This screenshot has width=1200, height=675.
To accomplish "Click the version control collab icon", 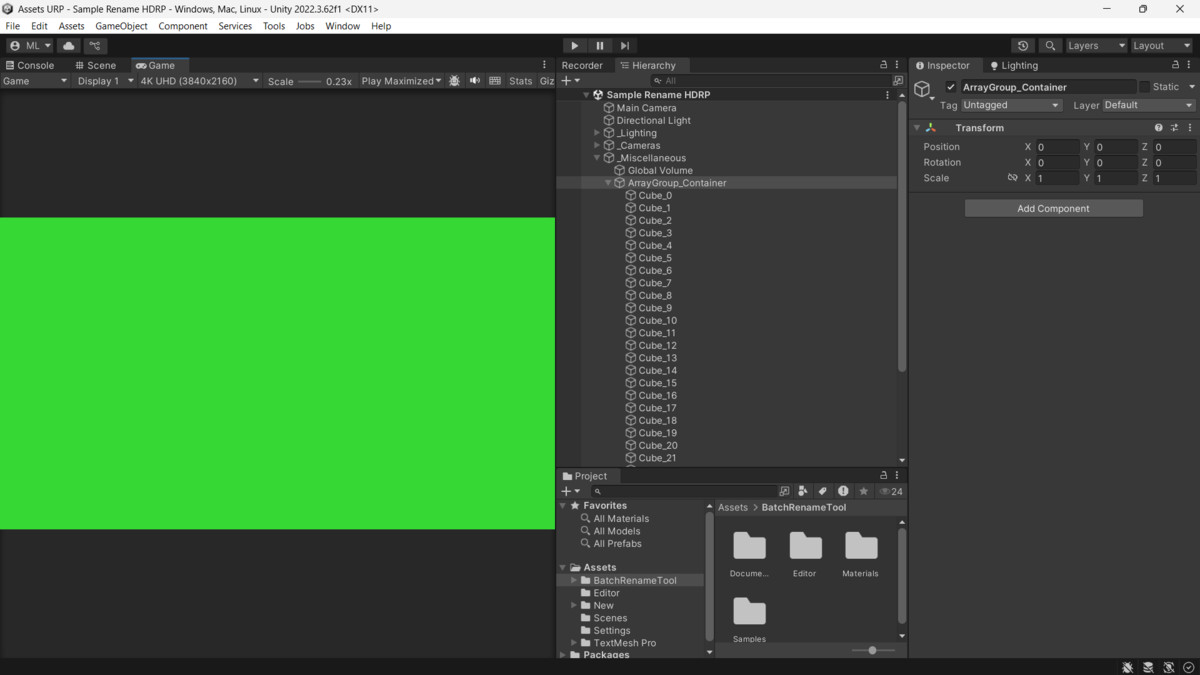I will tap(95, 45).
